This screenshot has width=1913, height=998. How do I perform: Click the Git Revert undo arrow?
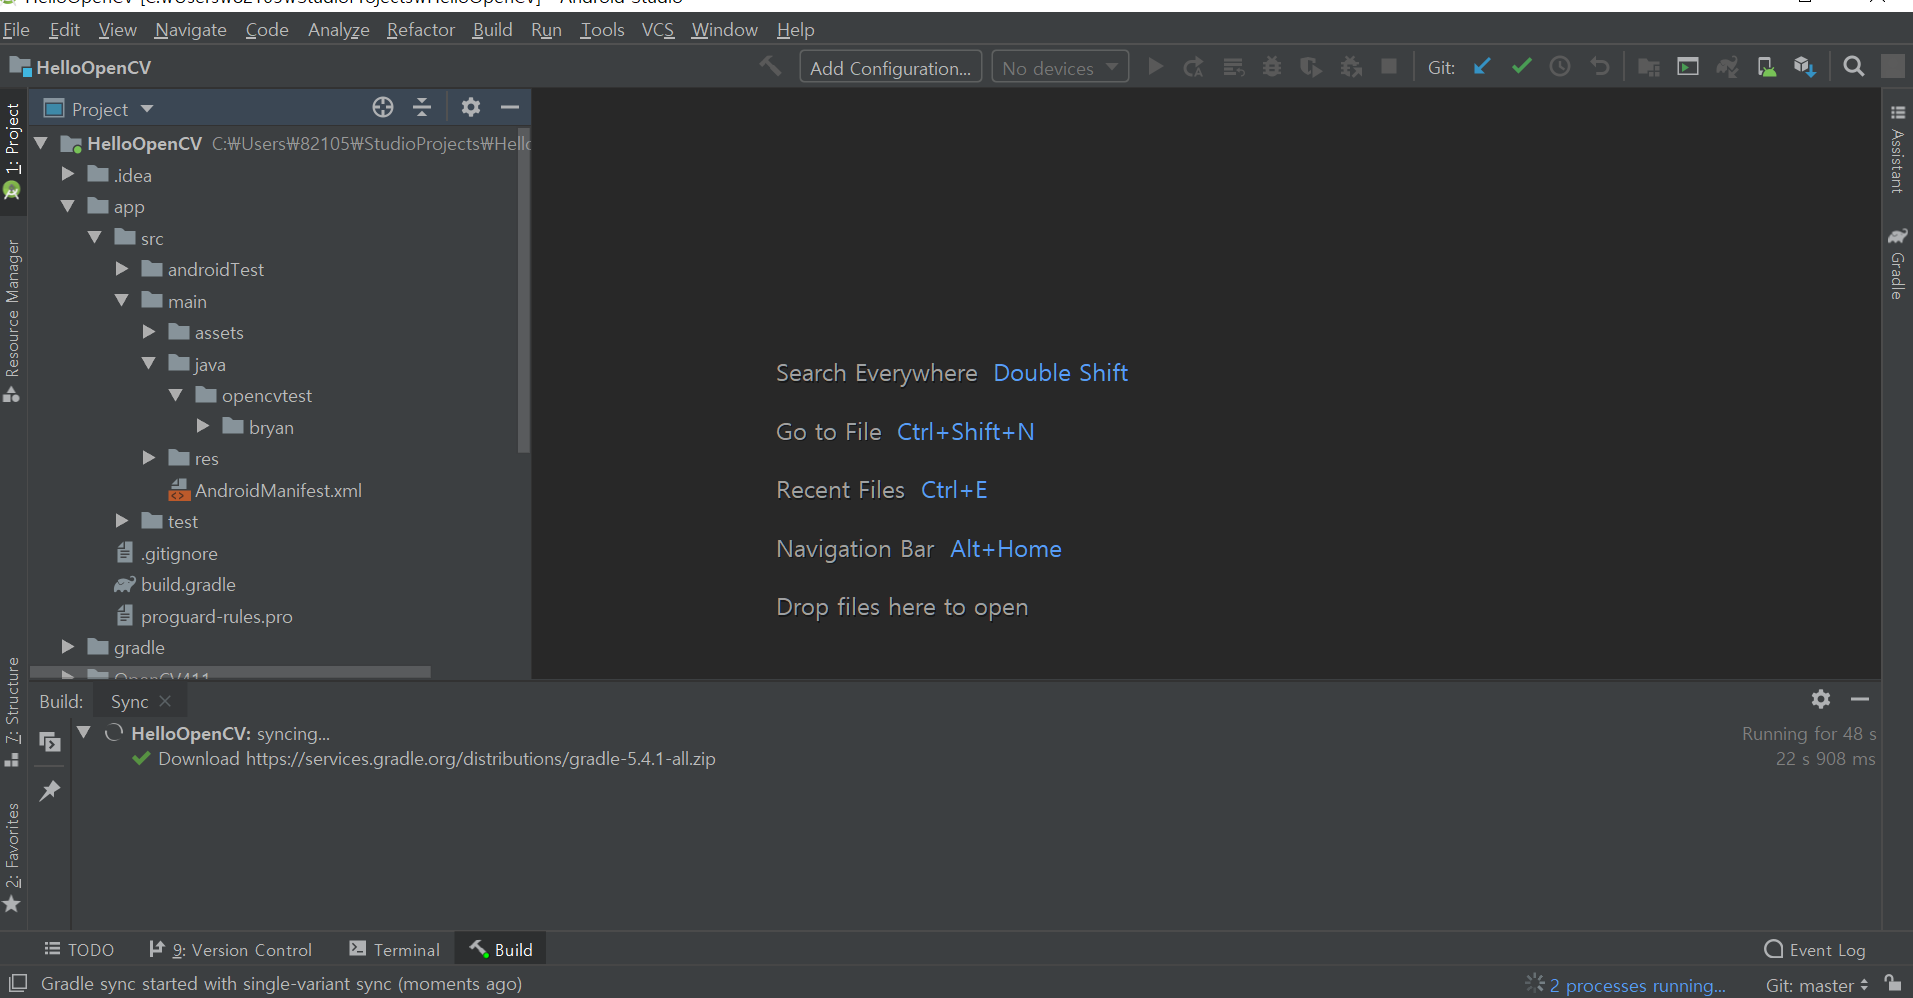[x=1600, y=67]
